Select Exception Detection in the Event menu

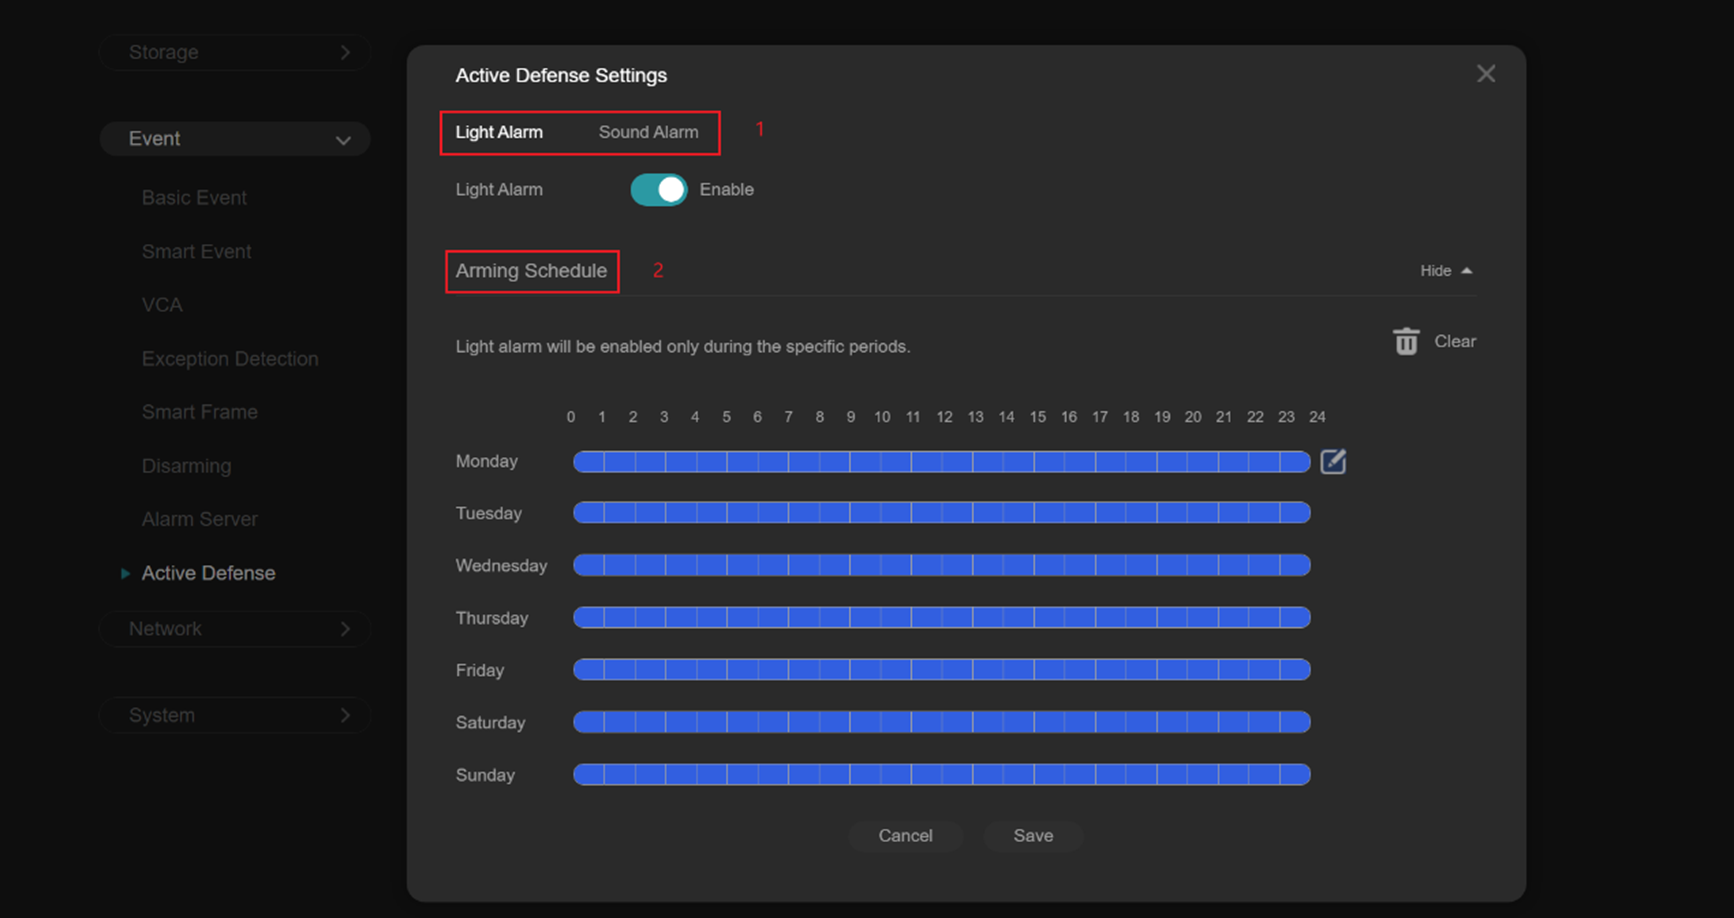coord(230,358)
